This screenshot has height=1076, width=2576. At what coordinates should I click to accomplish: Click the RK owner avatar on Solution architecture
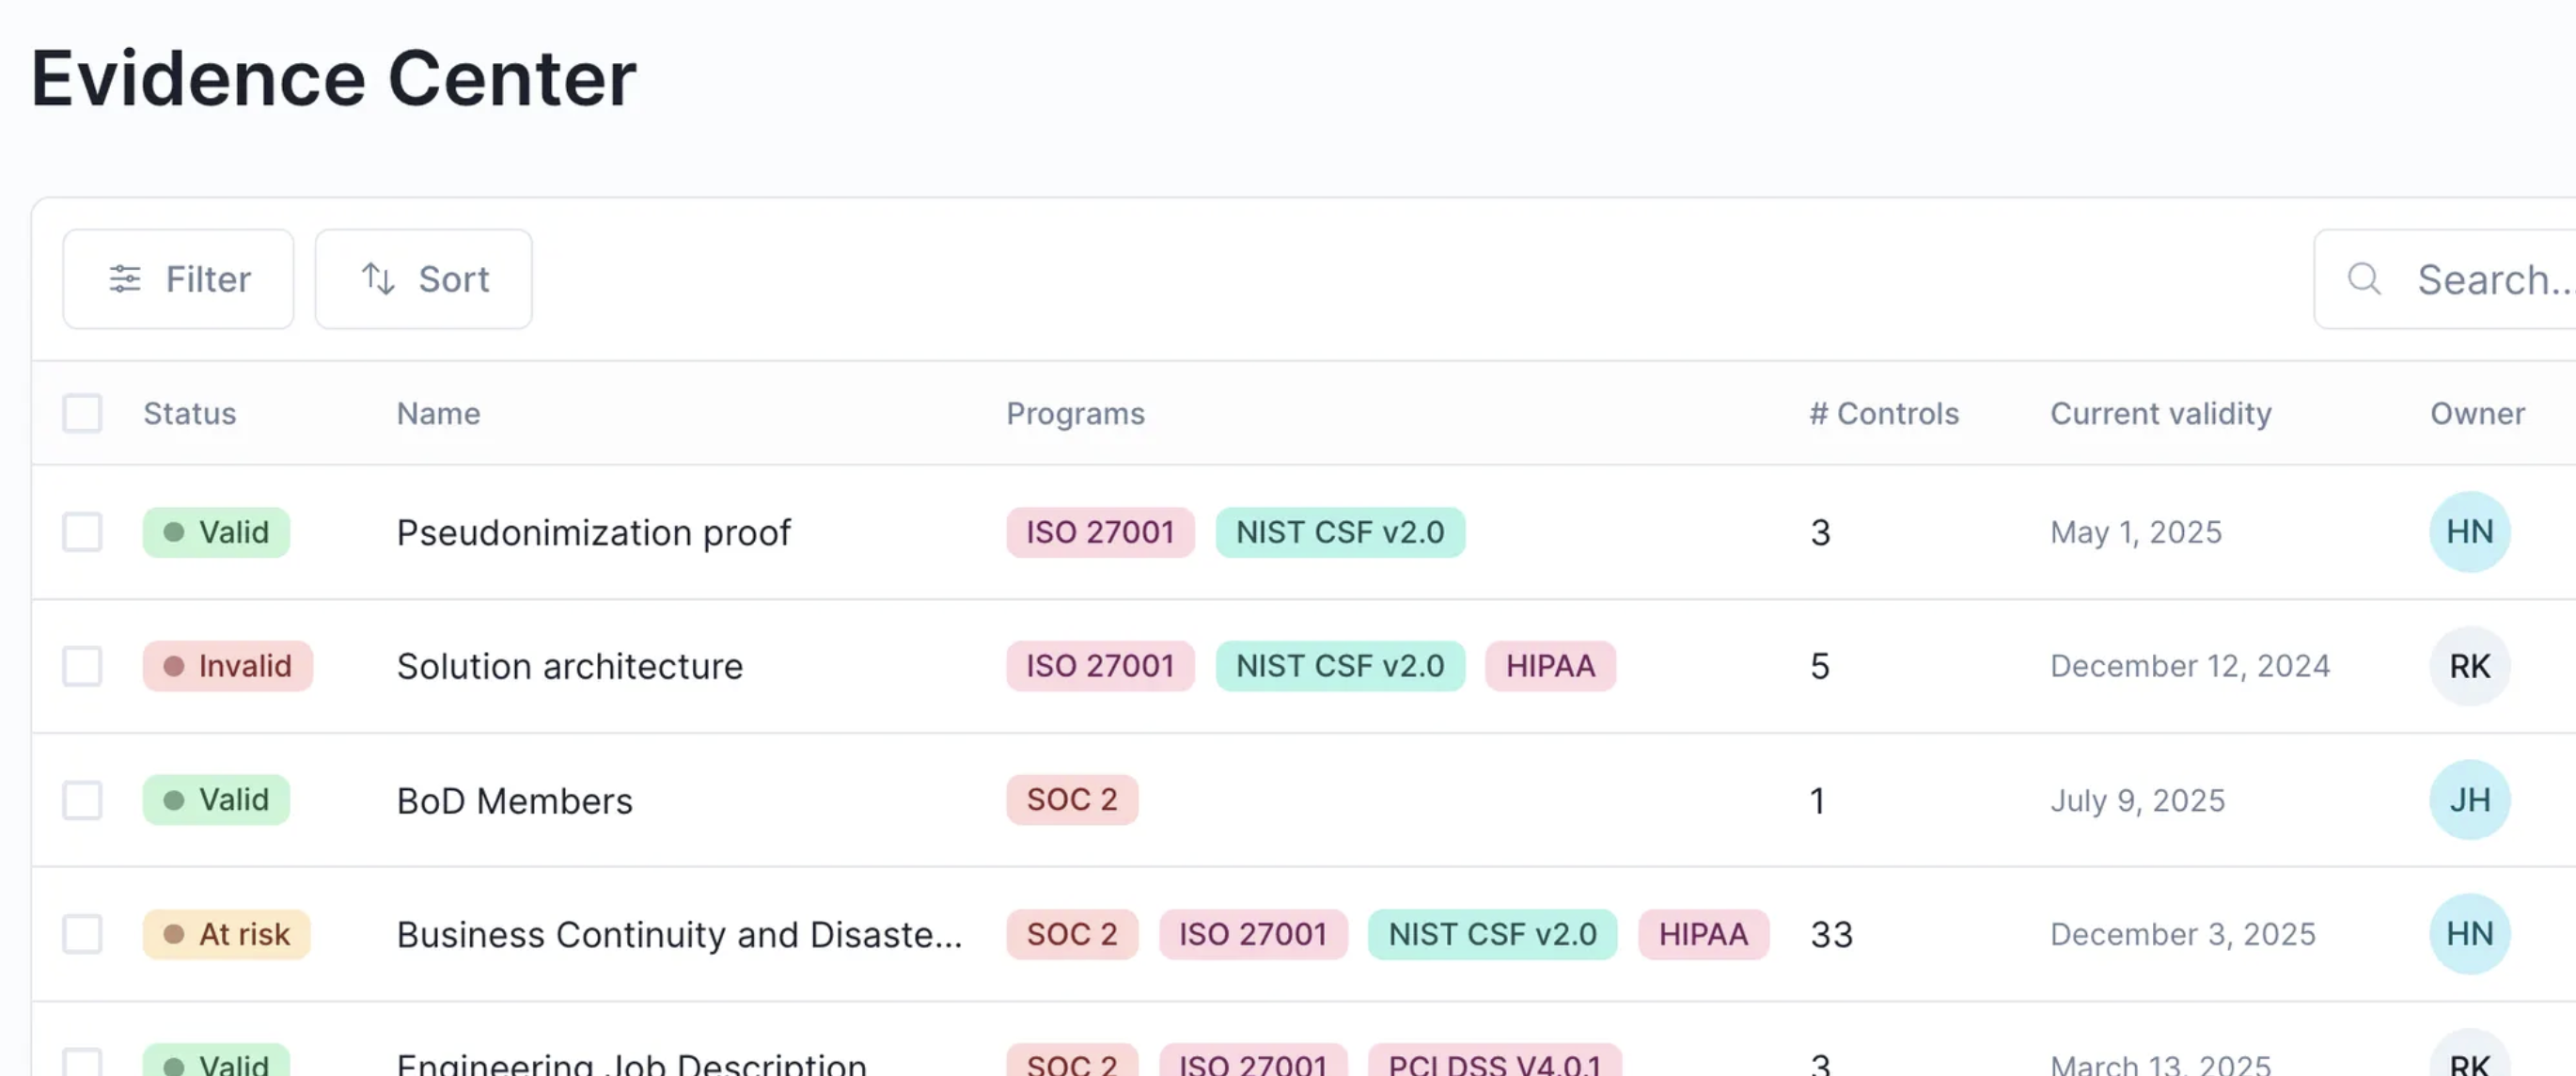click(x=2469, y=666)
